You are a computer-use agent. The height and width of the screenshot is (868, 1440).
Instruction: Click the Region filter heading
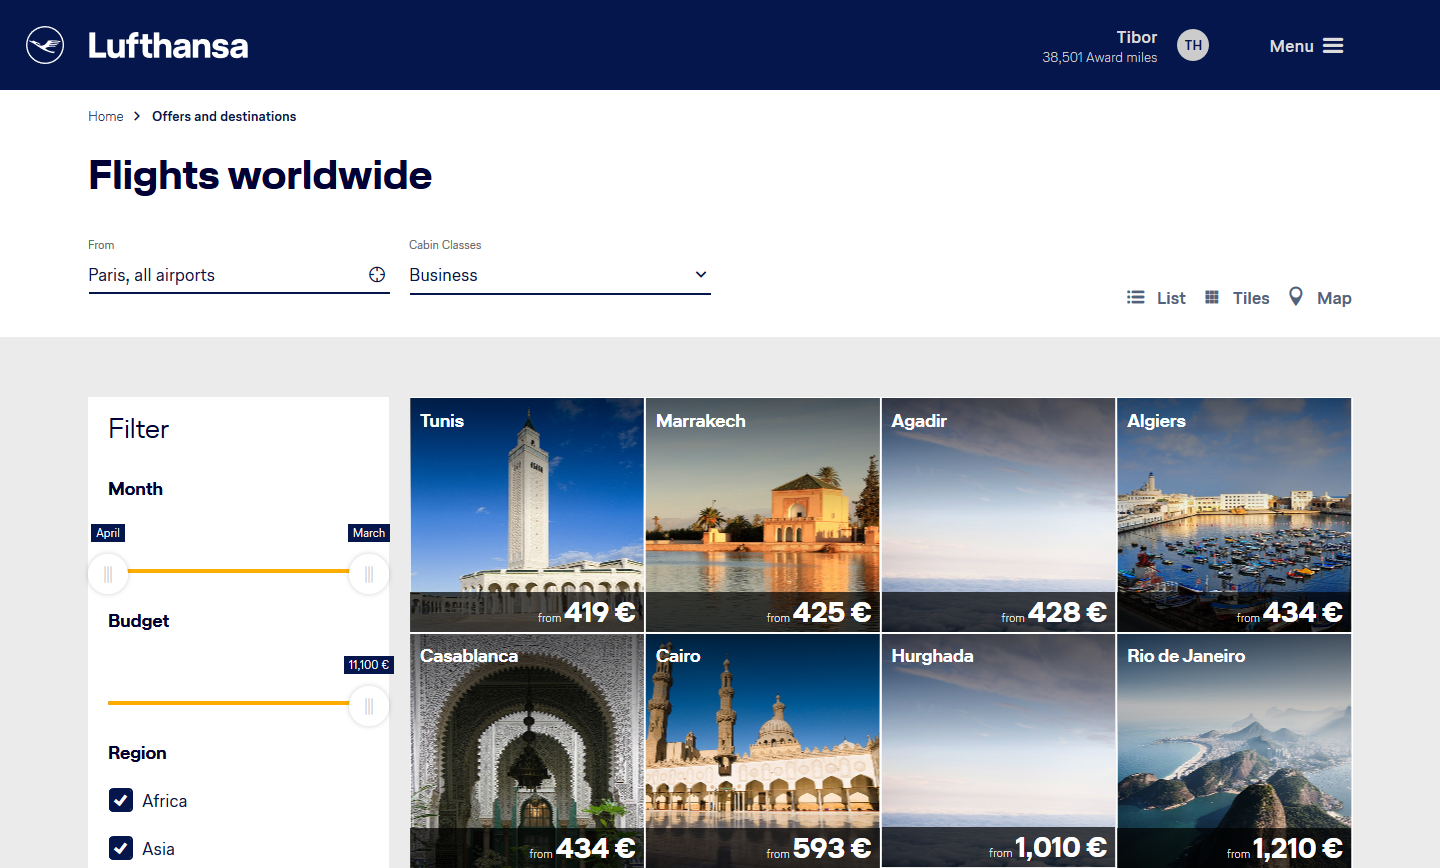click(137, 753)
